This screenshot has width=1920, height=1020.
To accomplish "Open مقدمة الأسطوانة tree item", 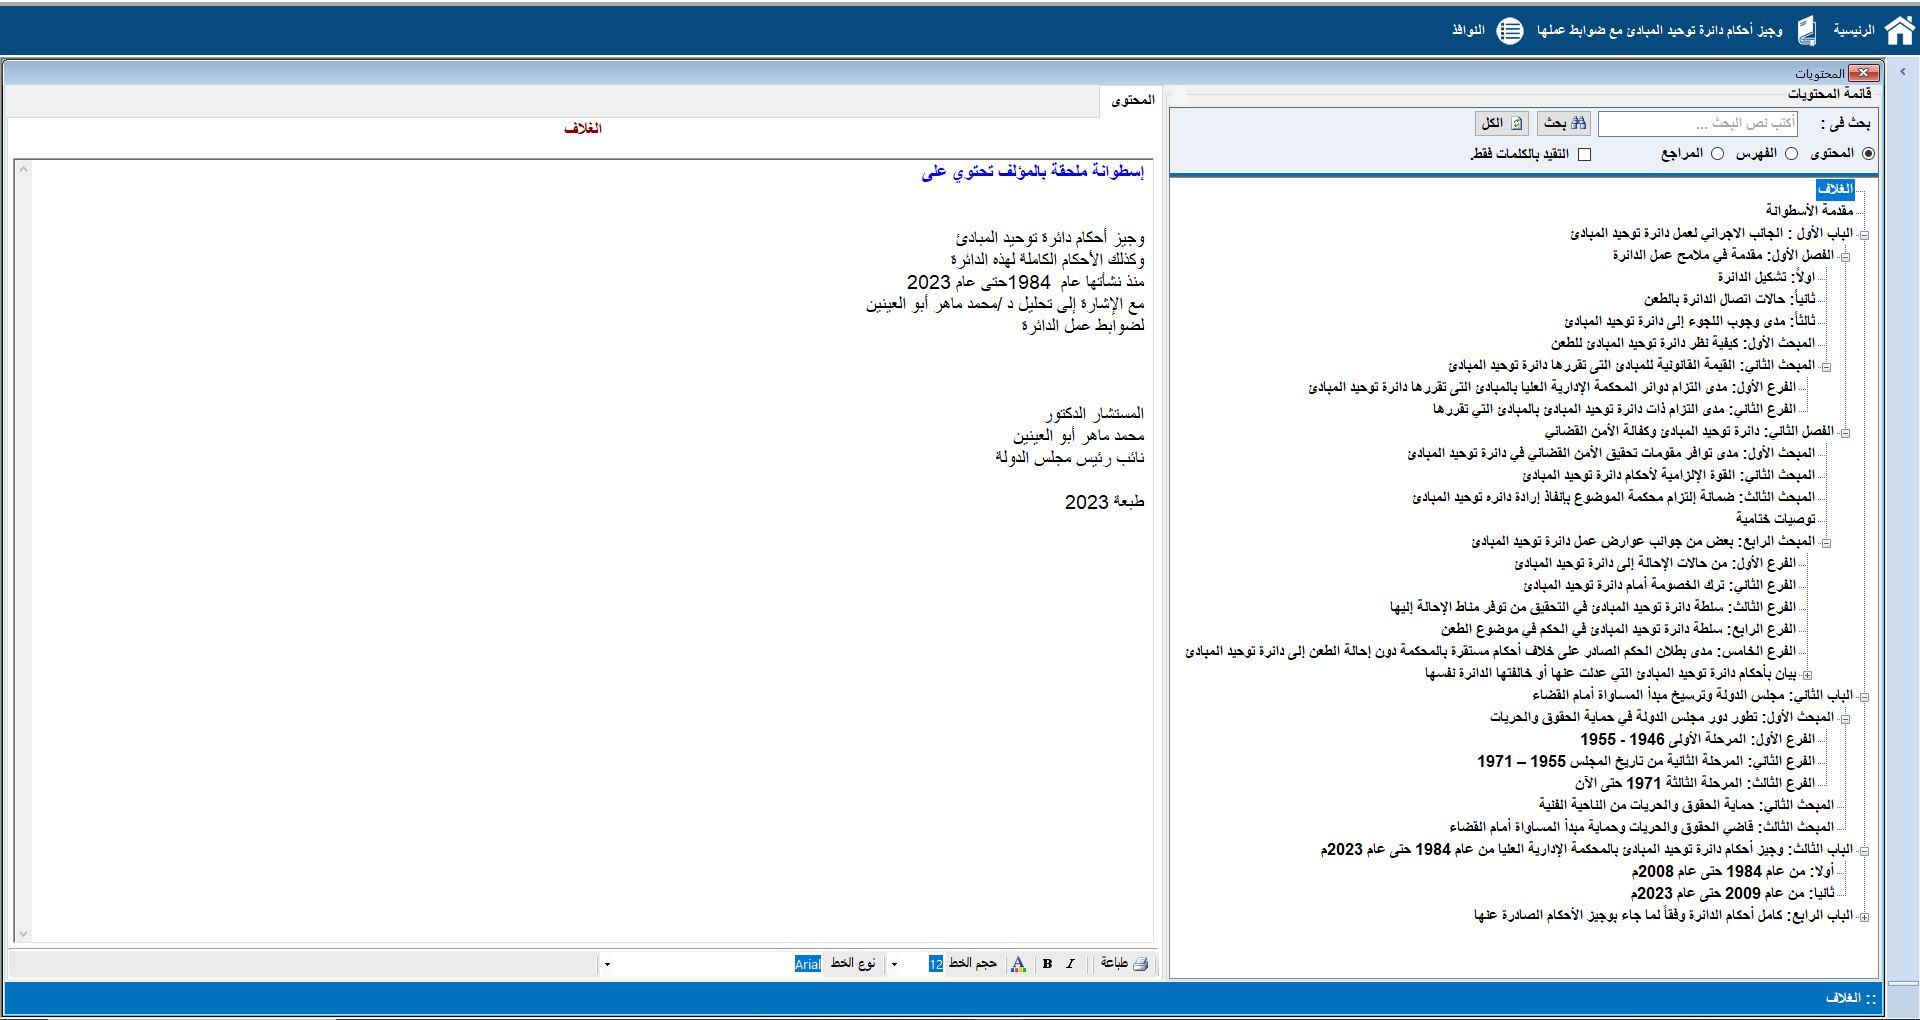I will pyautogui.click(x=1809, y=211).
